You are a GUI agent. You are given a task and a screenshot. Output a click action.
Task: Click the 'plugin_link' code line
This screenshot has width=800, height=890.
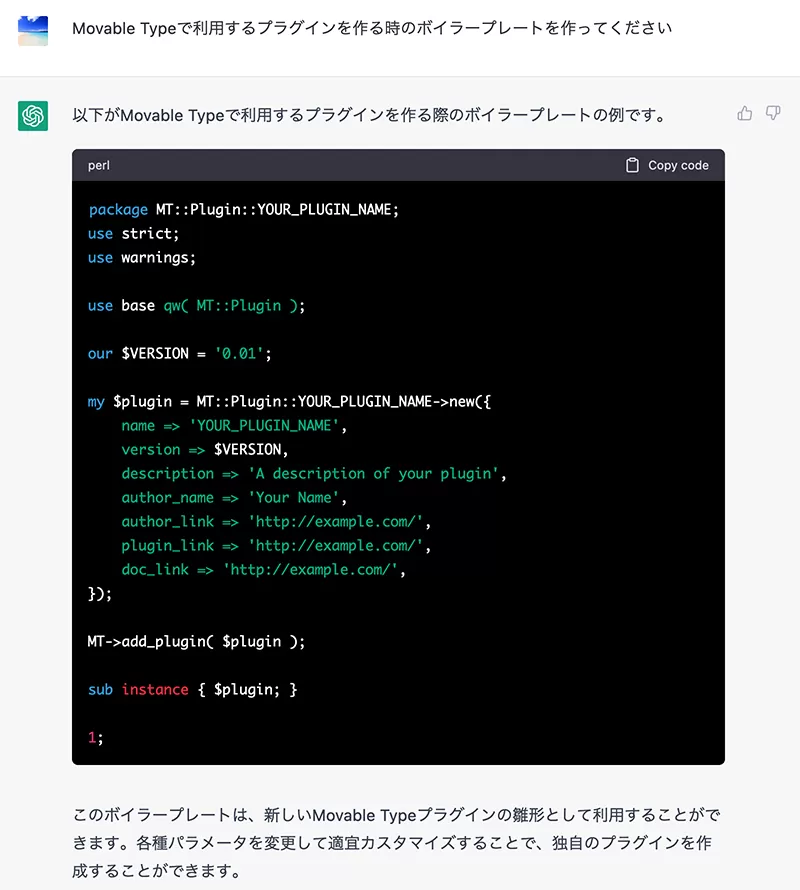click(x=276, y=546)
